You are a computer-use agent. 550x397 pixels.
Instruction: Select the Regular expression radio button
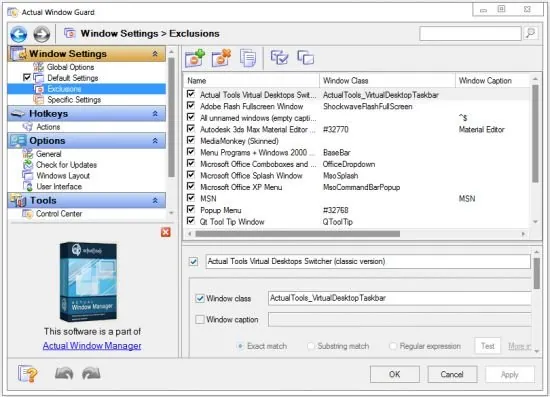tap(393, 346)
